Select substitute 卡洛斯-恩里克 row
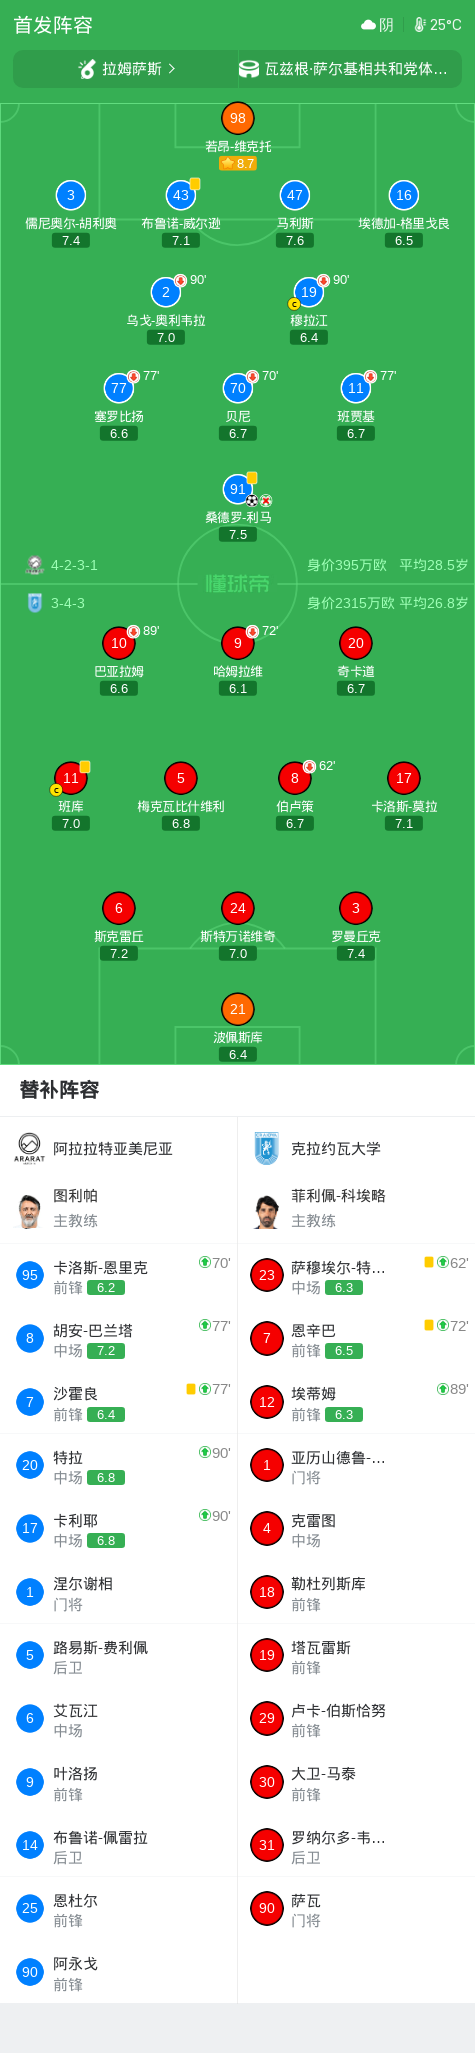This screenshot has height=2053, width=475. point(119,1275)
